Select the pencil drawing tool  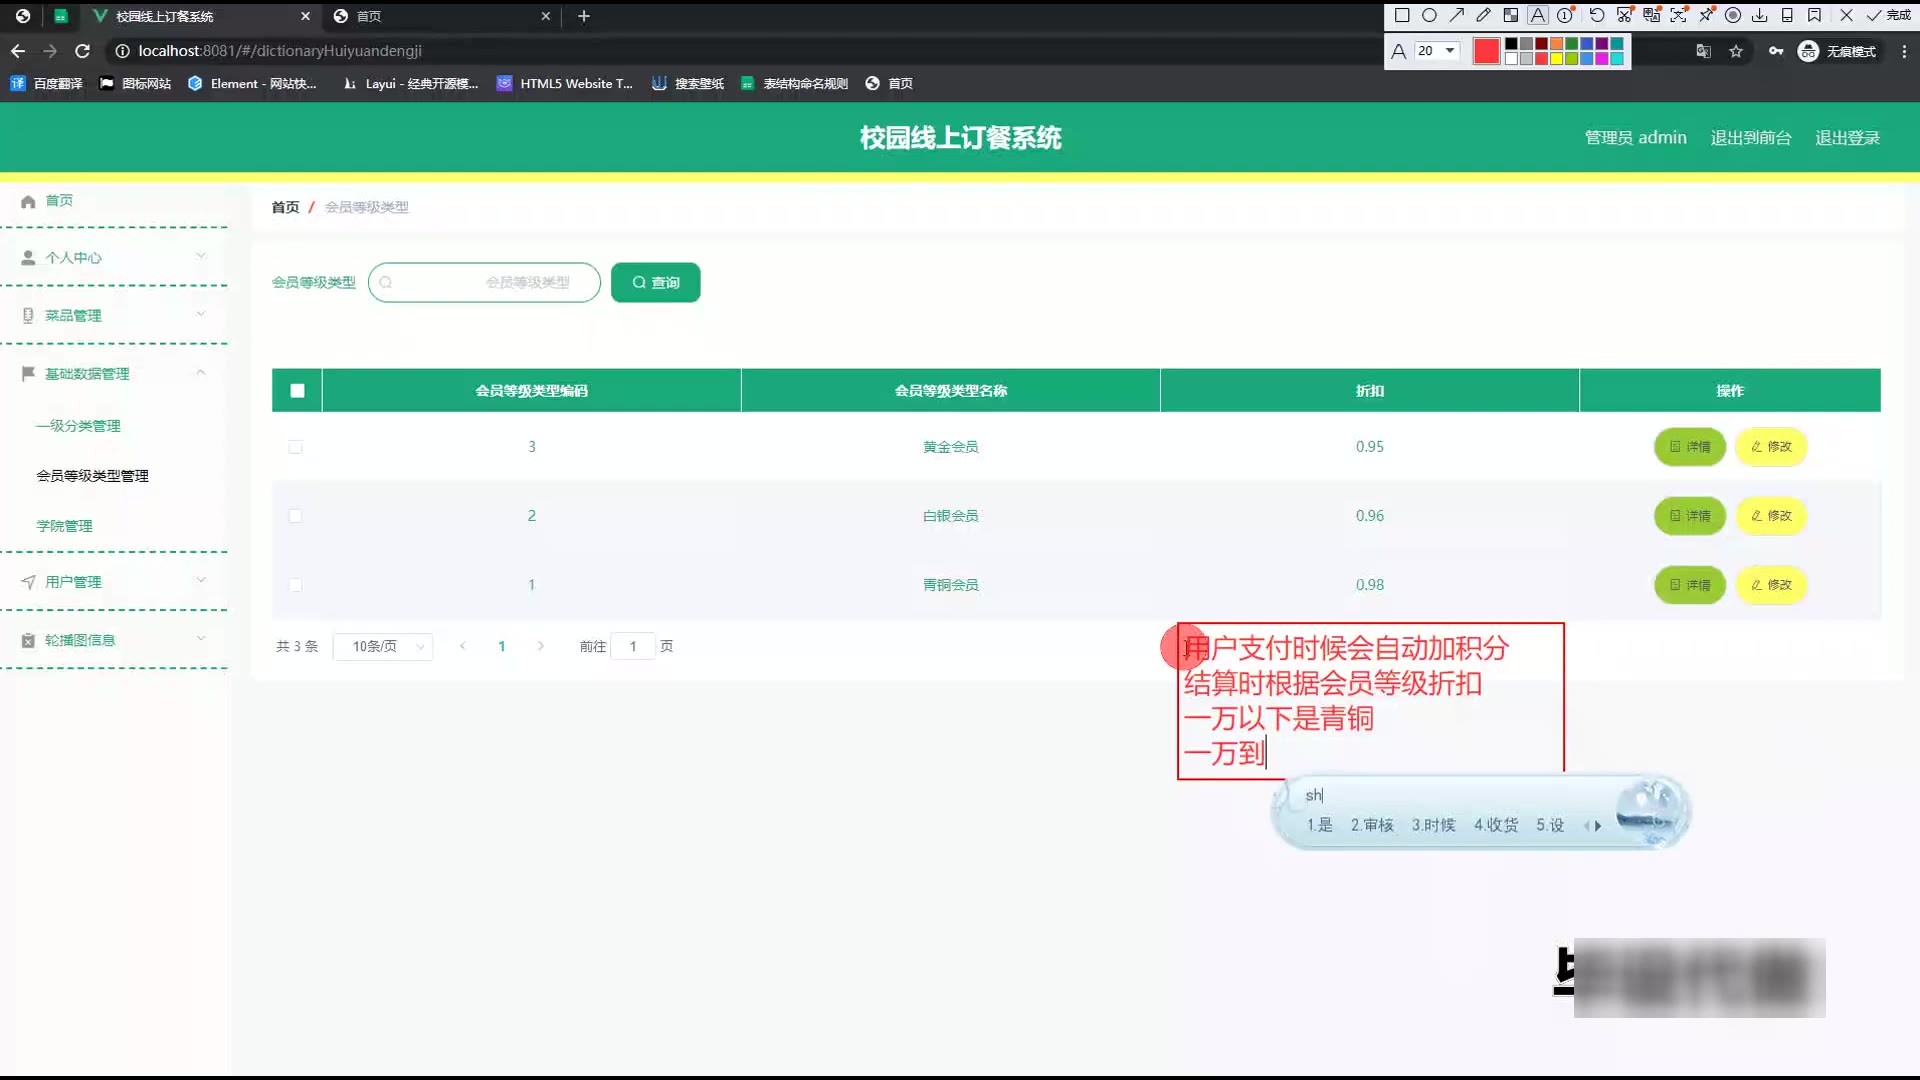click(1483, 15)
